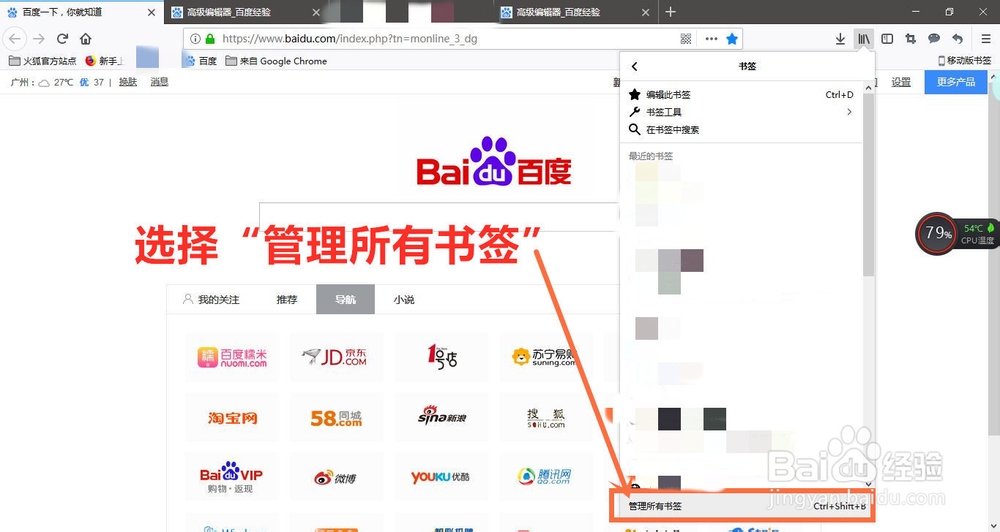Open the QR code icon in address bar
Image resolution: width=1000 pixels, height=532 pixels.
pyautogui.click(x=686, y=39)
